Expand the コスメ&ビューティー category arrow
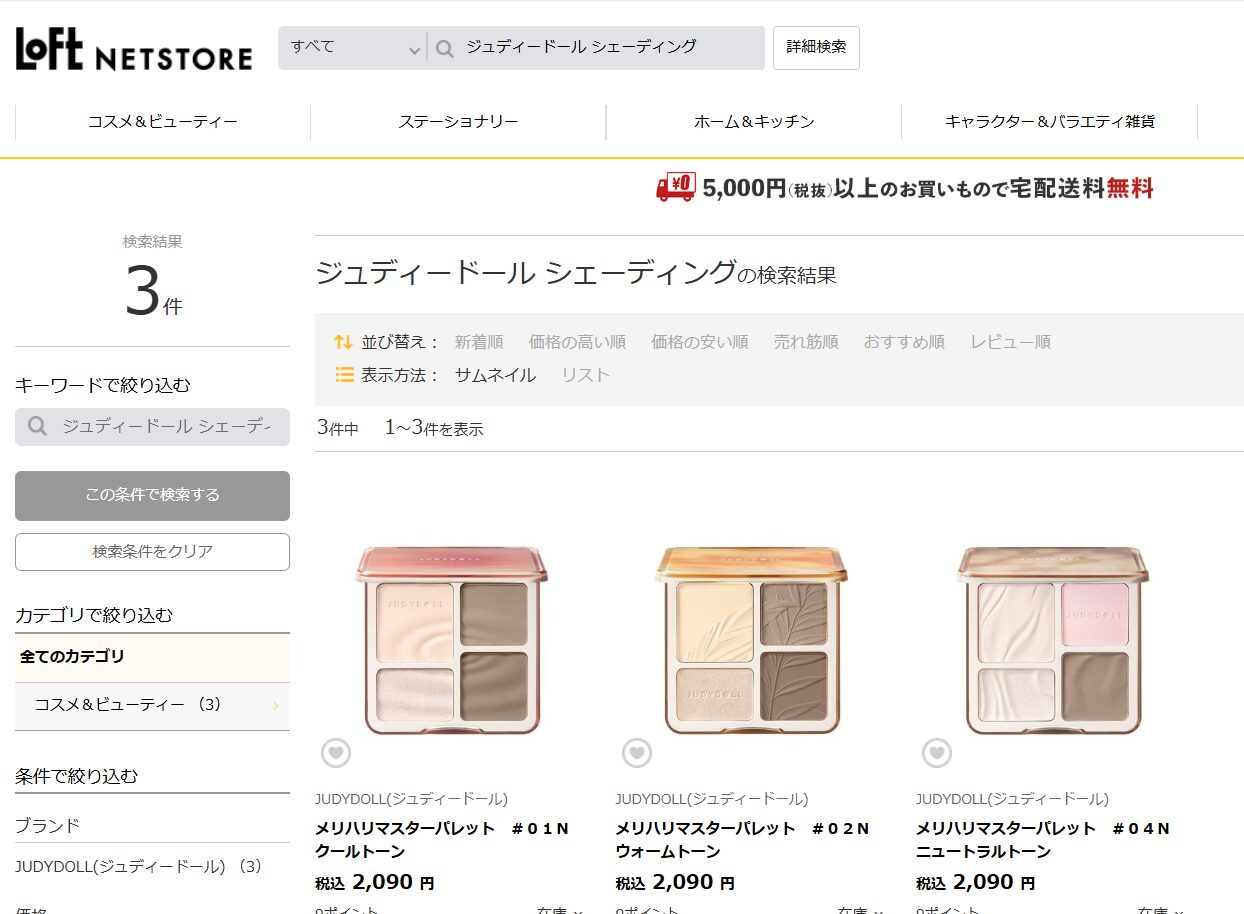Viewport: 1244px width, 914px height. [x=276, y=706]
